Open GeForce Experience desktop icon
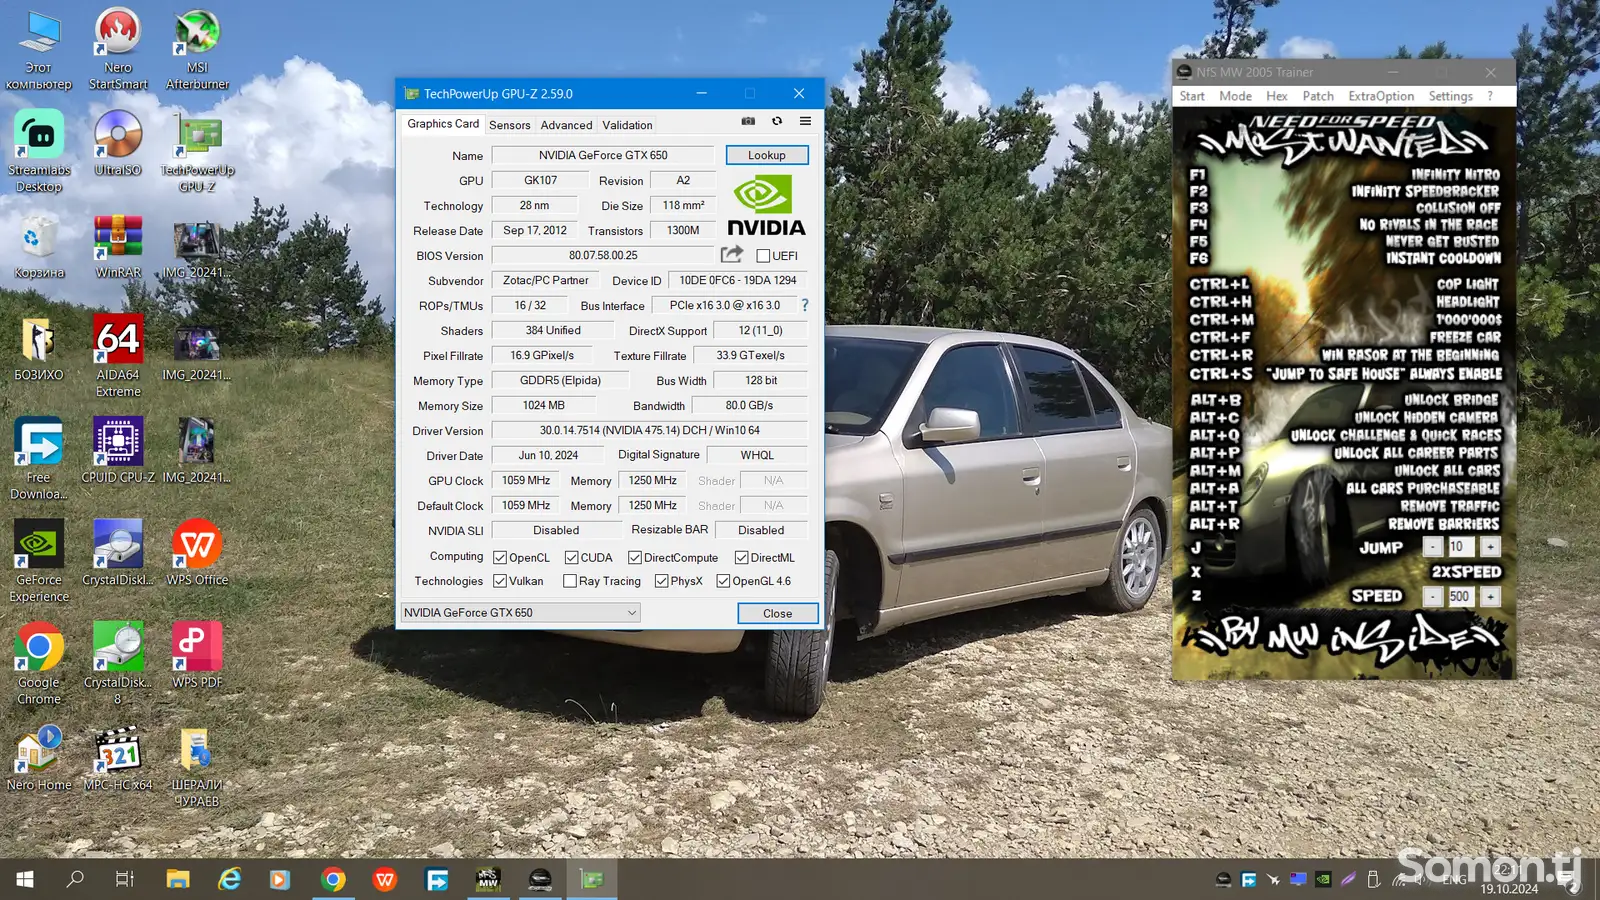Screen dimensions: 1600x900 click(x=39, y=561)
